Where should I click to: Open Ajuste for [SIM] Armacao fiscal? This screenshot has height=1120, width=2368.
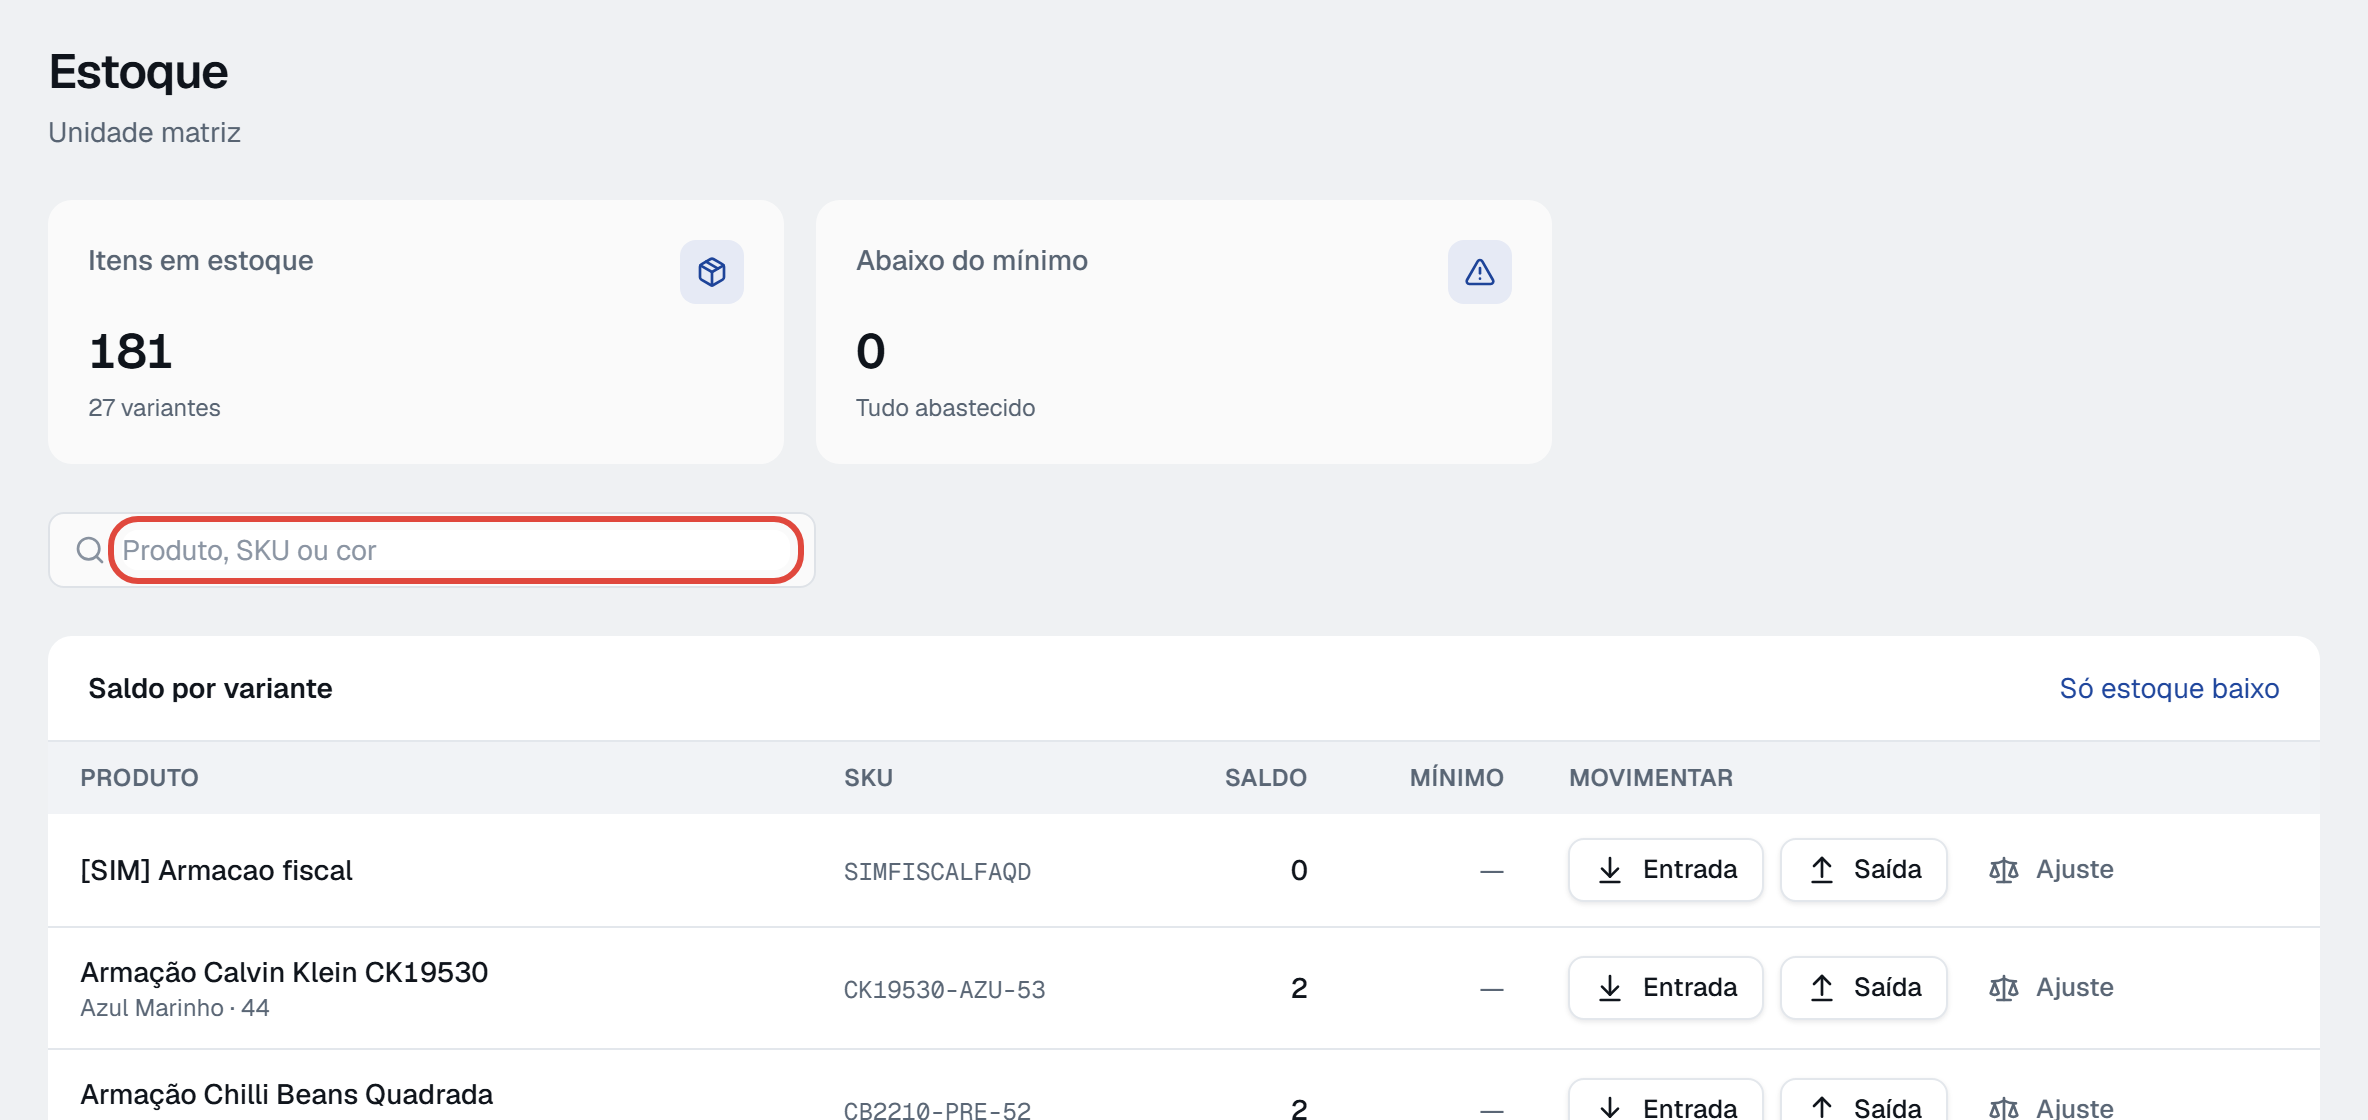tap(2051, 870)
